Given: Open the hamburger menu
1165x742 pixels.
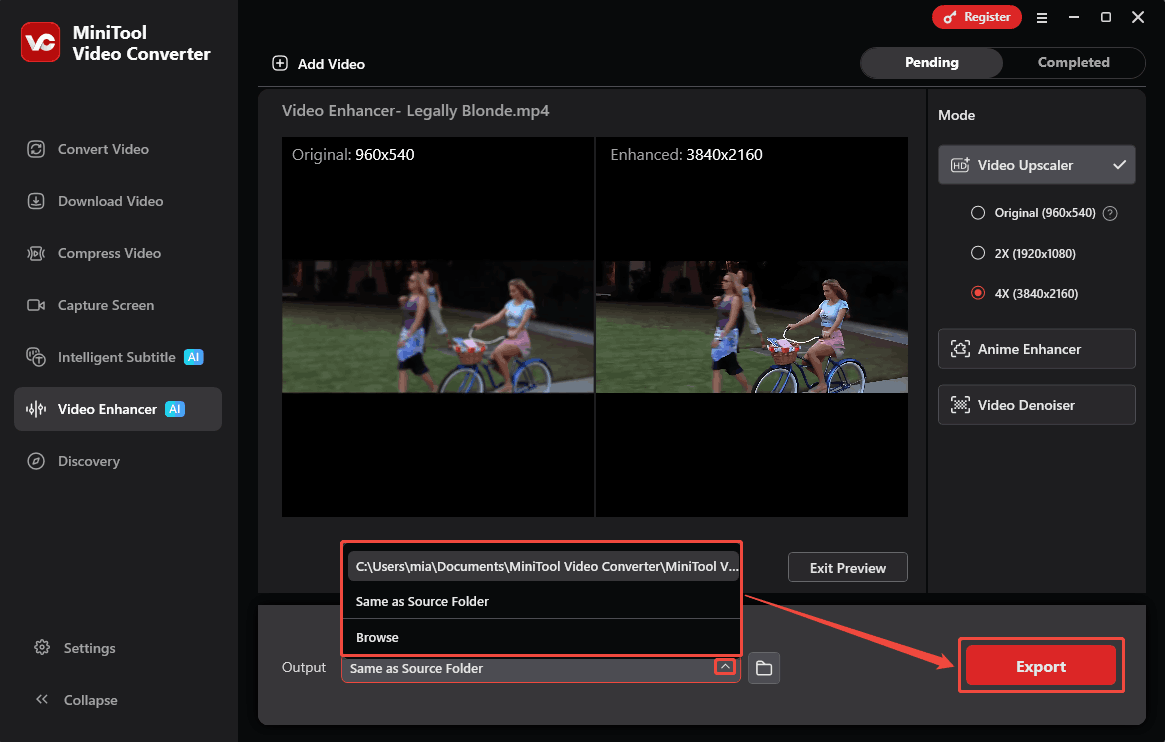Looking at the screenshot, I should [x=1042, y=17].
